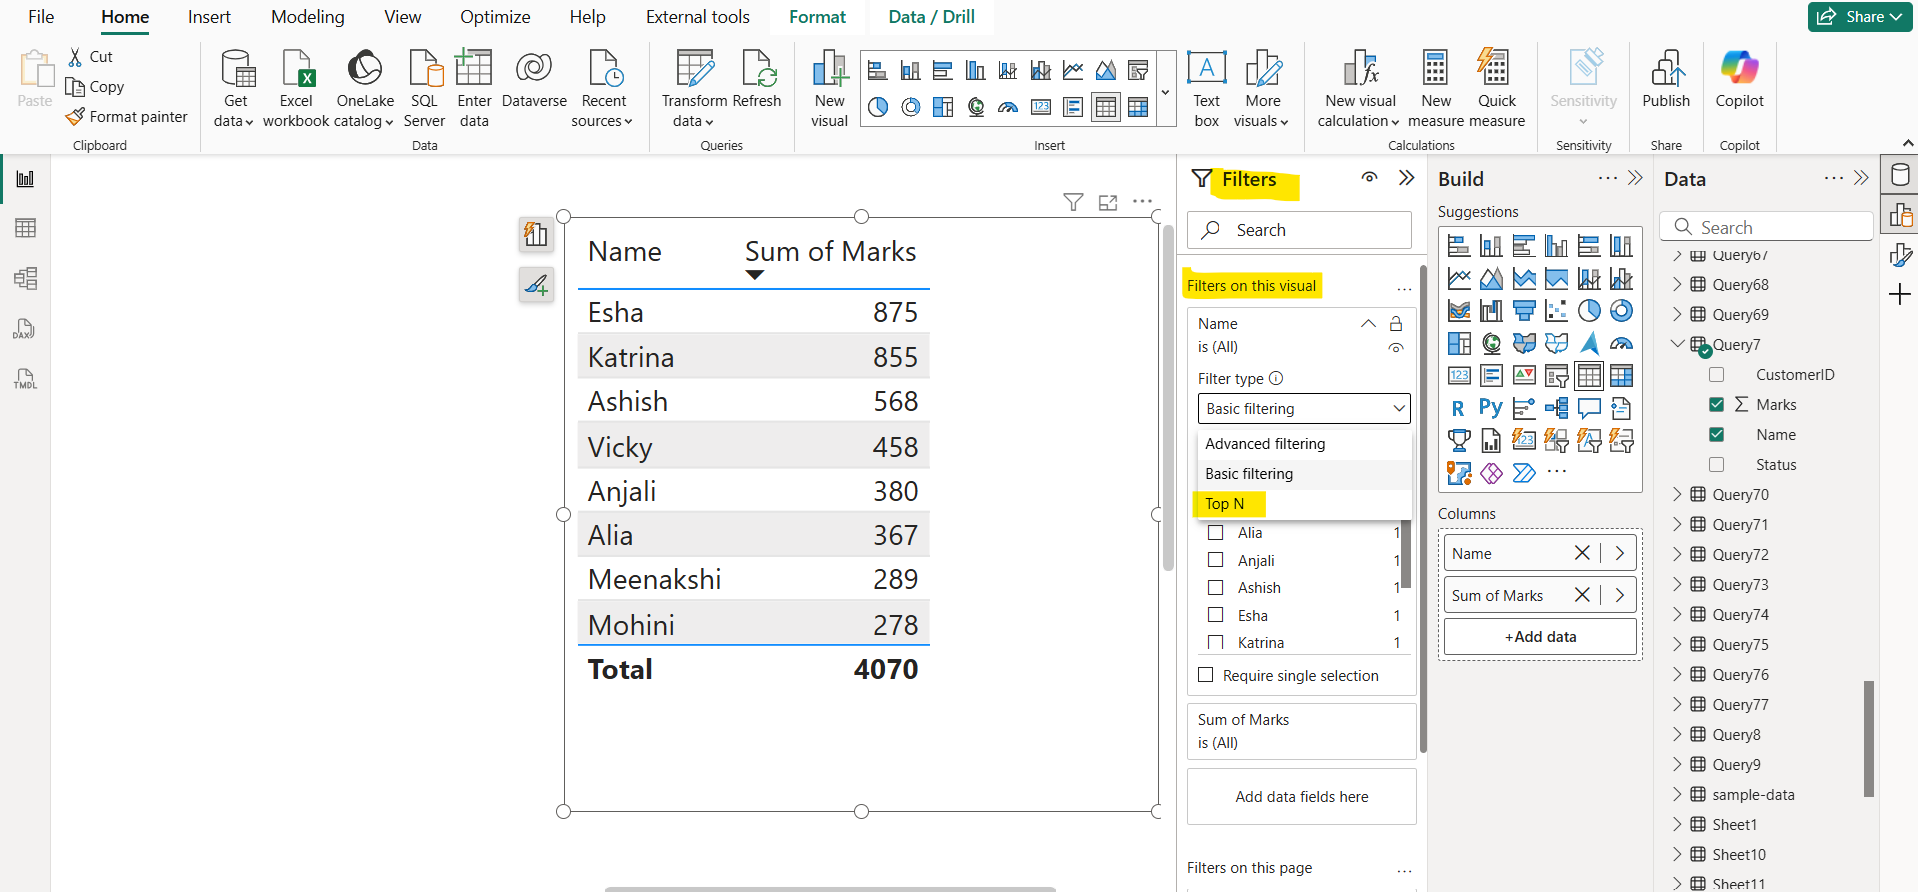Collapse the Query7 table node
1918x892 pixels.
[1677, 345]
